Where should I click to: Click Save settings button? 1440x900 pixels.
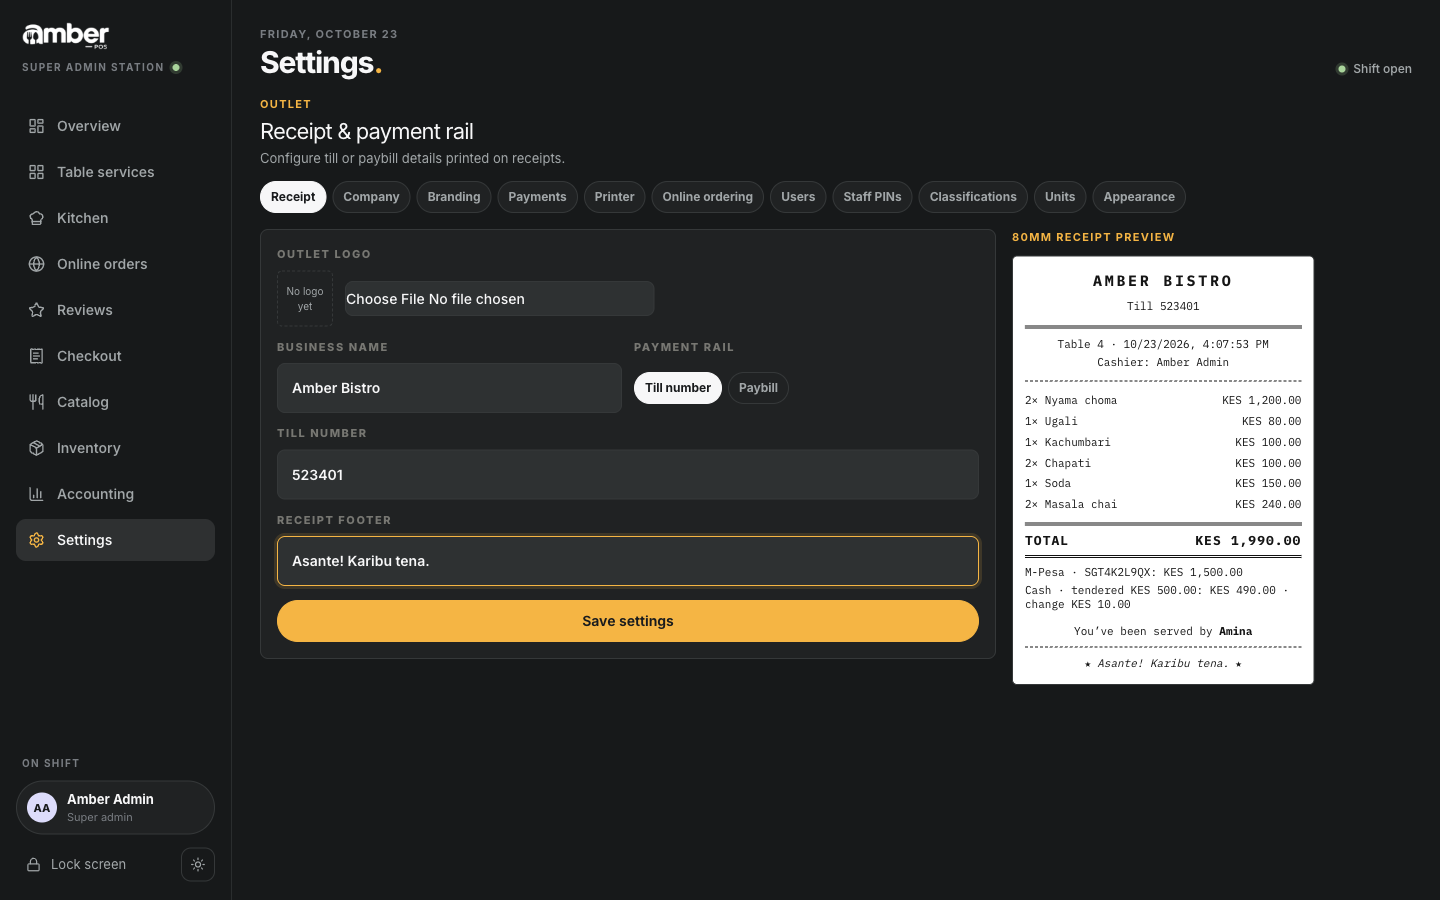tap(628, 621)
